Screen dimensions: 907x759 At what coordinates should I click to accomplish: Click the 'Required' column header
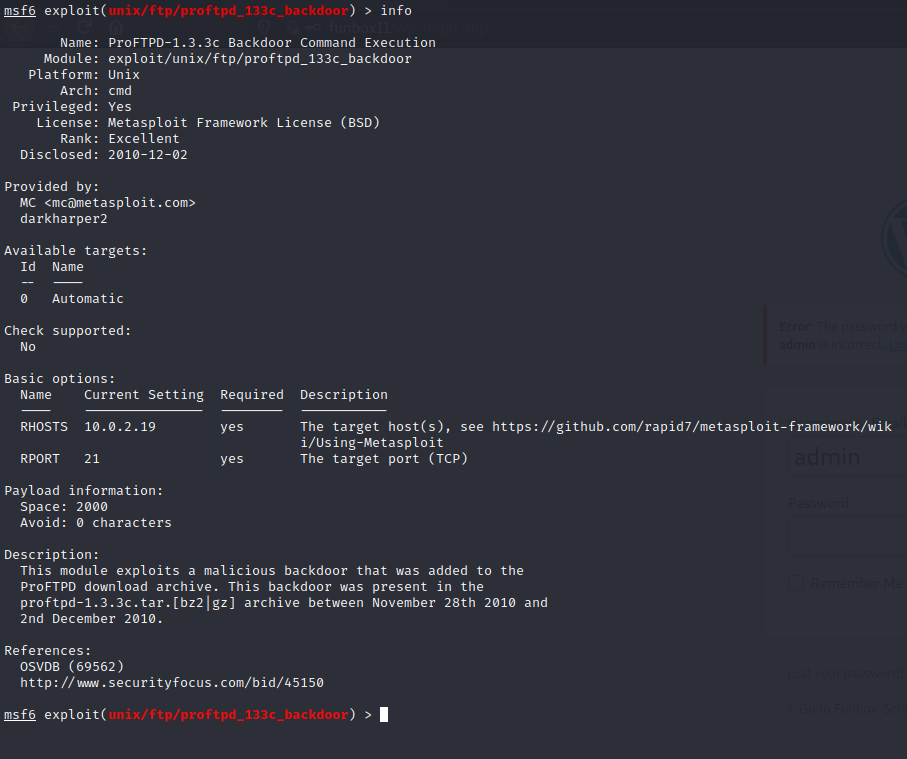pyautogui.click(x=252, y=395)
